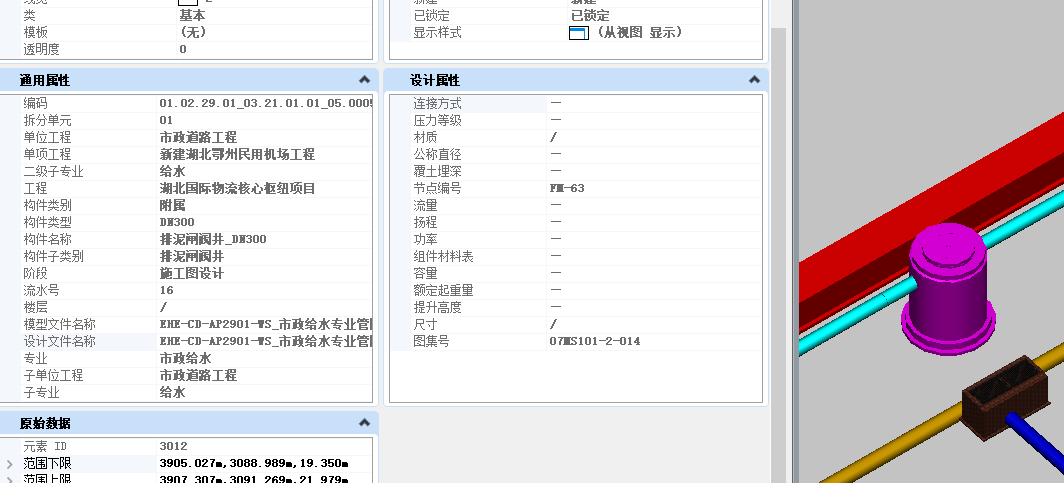Click the 编码 value 01.02.29.01_03.21.01.01_05
The image size is (1064, 483).
pos(265,103)
